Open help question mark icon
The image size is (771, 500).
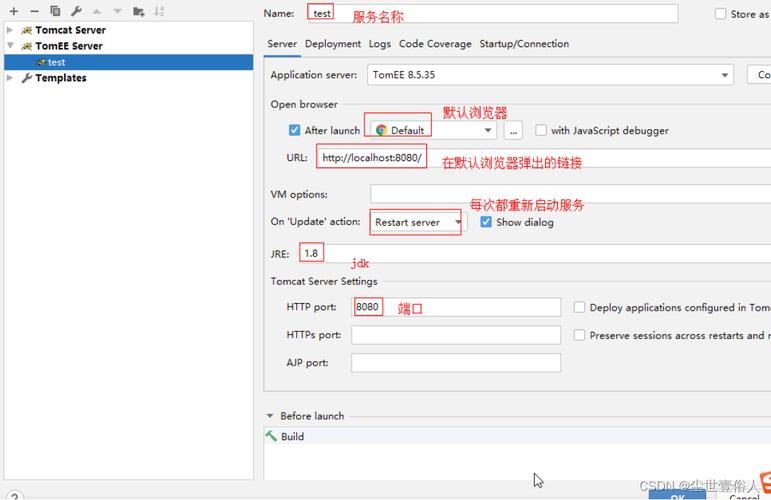click(x=14, y=496)
